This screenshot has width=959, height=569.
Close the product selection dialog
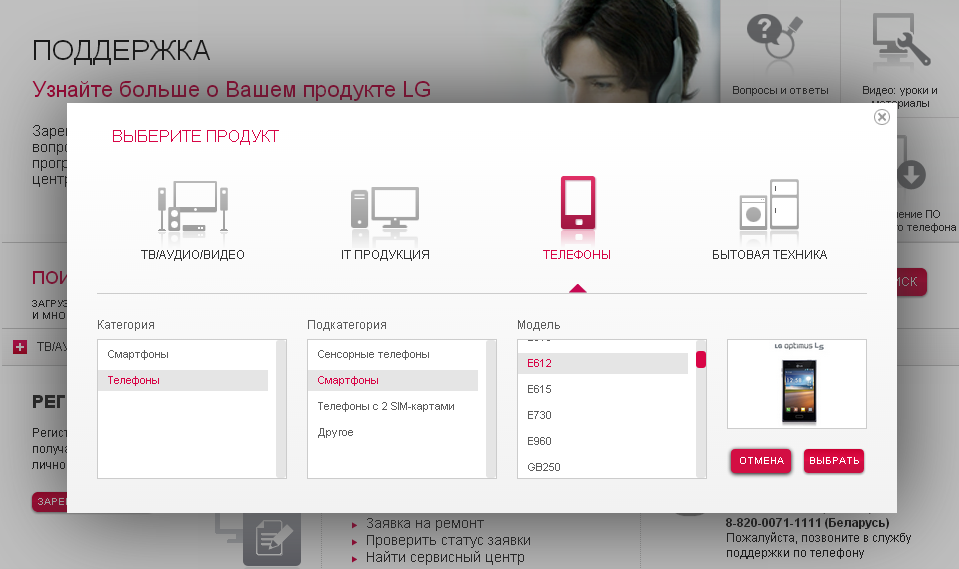[881, 117]
